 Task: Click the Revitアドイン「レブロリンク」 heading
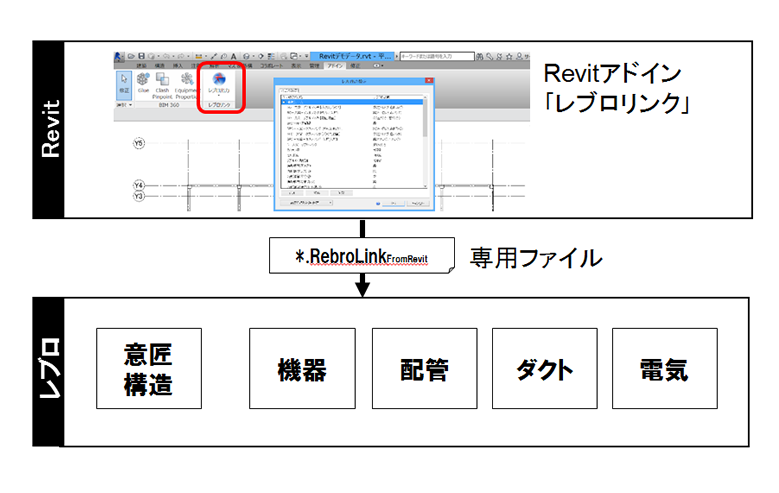(617, 88)
